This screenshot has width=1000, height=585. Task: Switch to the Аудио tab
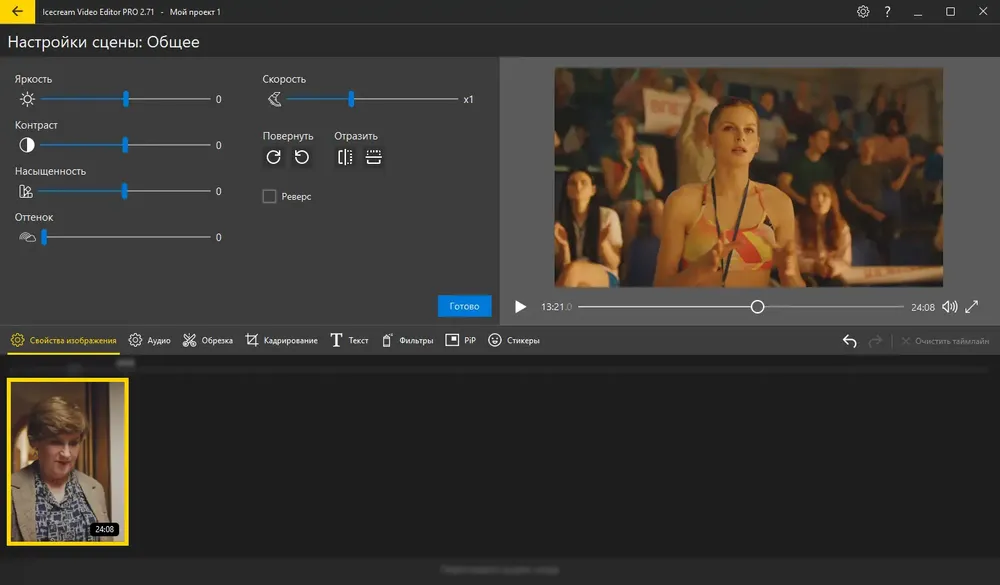point(149,341)
